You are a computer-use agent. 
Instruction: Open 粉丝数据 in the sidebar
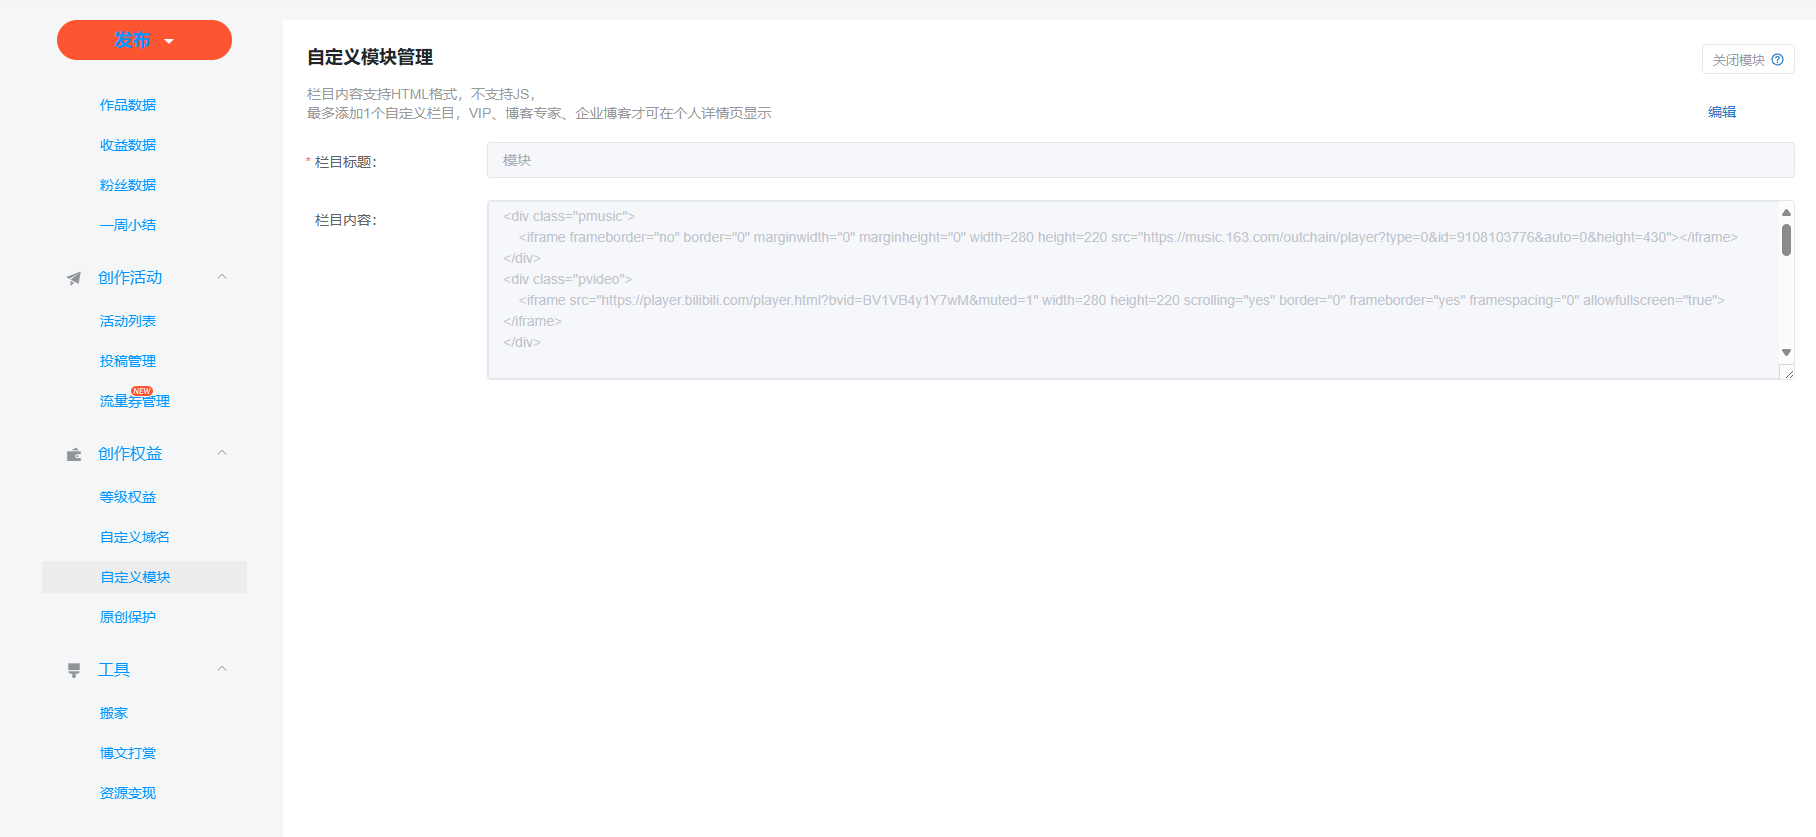pyautogui.click(x=128, y=185)
